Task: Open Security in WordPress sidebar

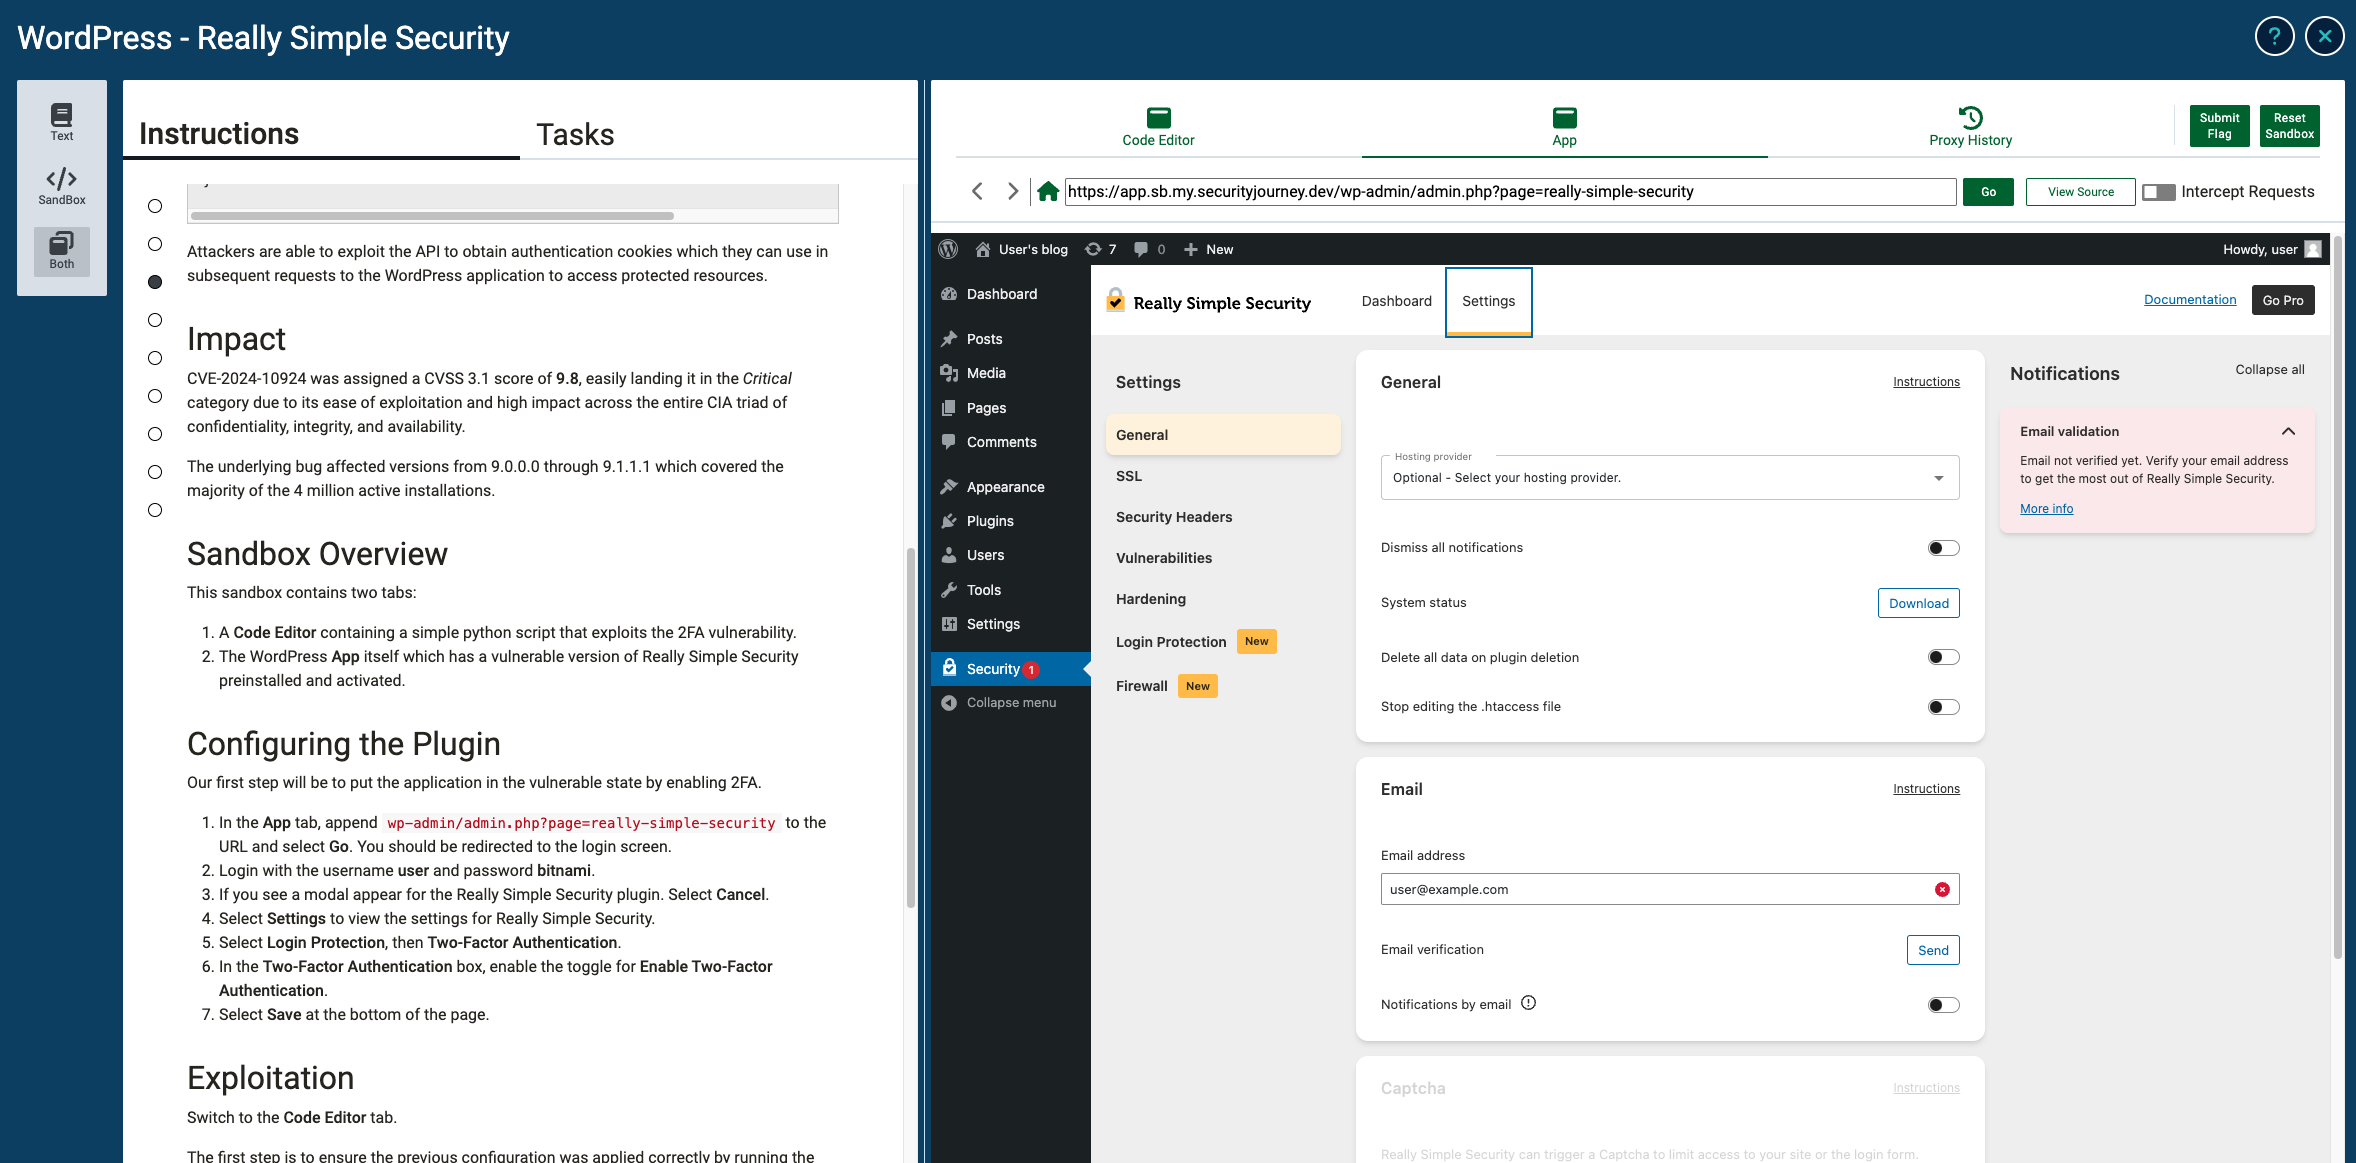Action: [1010, 669]
